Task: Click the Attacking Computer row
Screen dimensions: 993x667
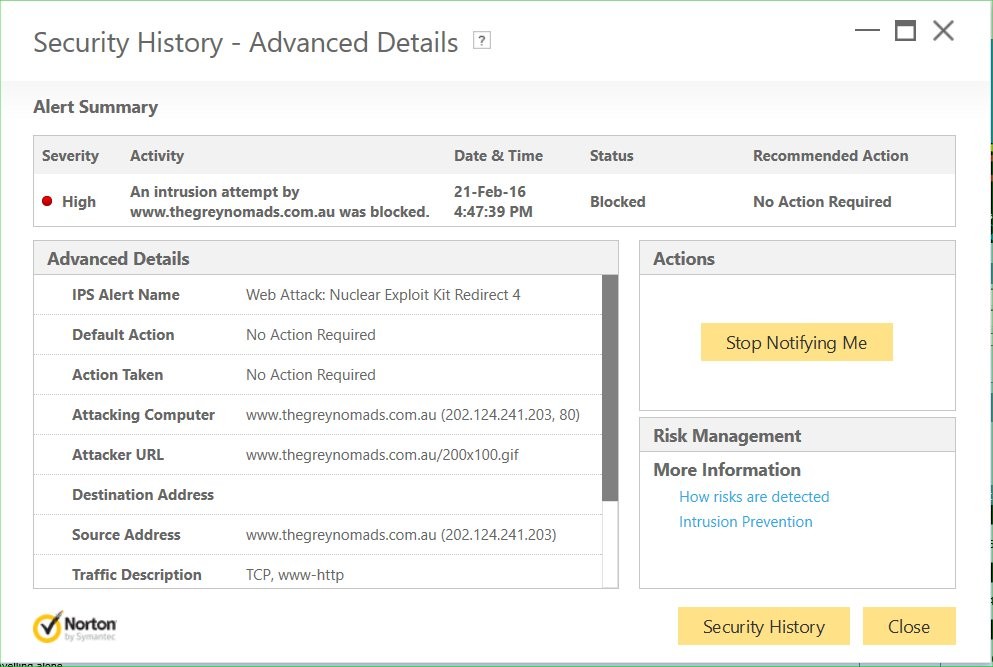Action: [318, 415]
